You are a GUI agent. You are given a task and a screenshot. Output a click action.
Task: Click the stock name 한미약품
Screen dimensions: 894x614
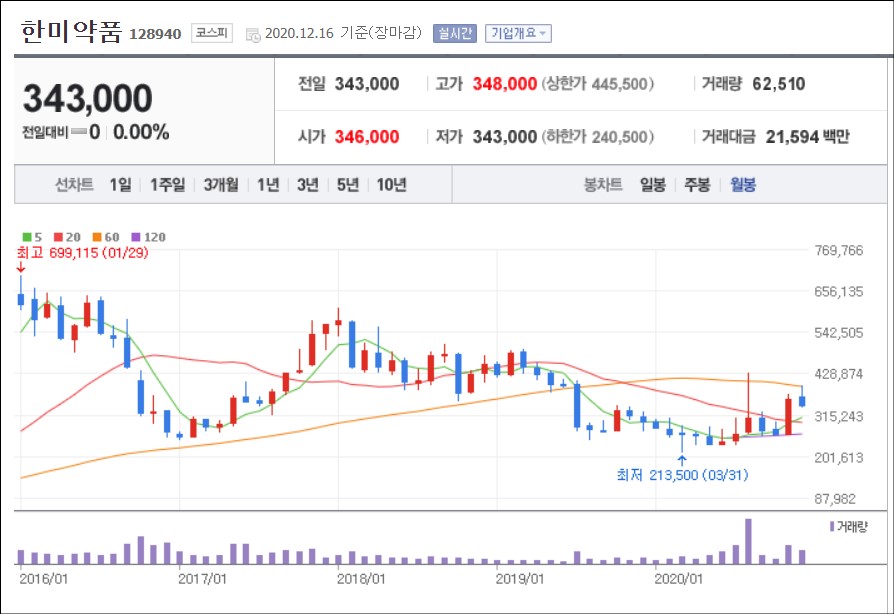[x=71, y=32]
